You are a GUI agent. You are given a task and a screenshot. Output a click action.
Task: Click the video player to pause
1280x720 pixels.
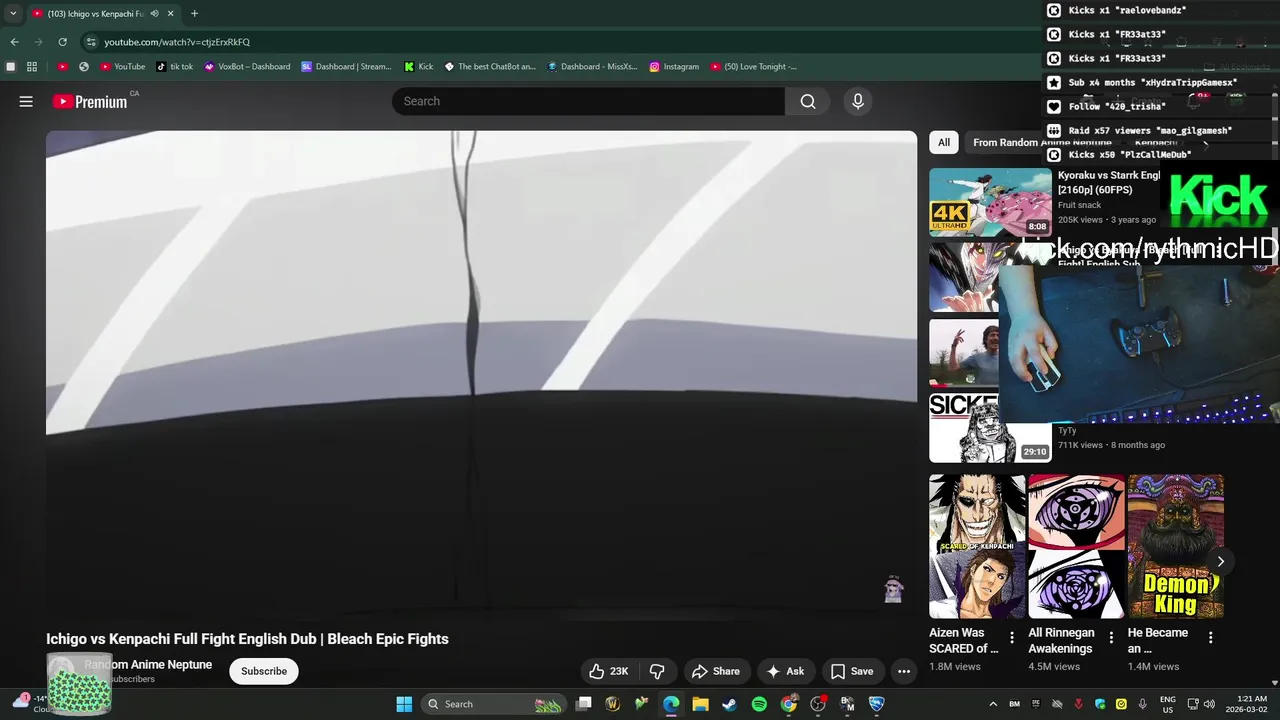pyautogui.click(x=481, y=375)
